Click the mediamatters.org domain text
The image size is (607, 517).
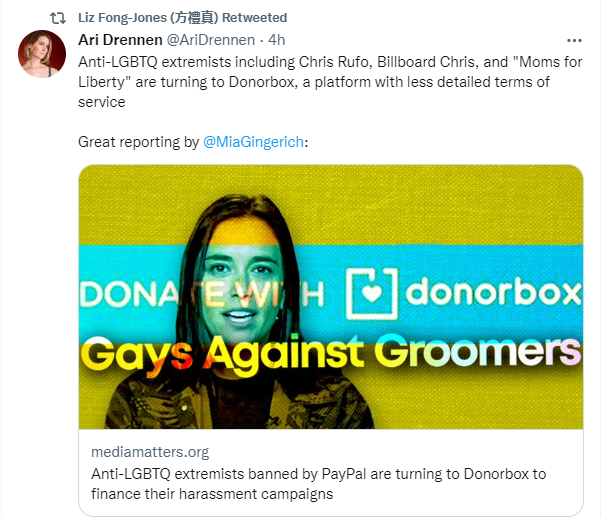coord(150,452)
